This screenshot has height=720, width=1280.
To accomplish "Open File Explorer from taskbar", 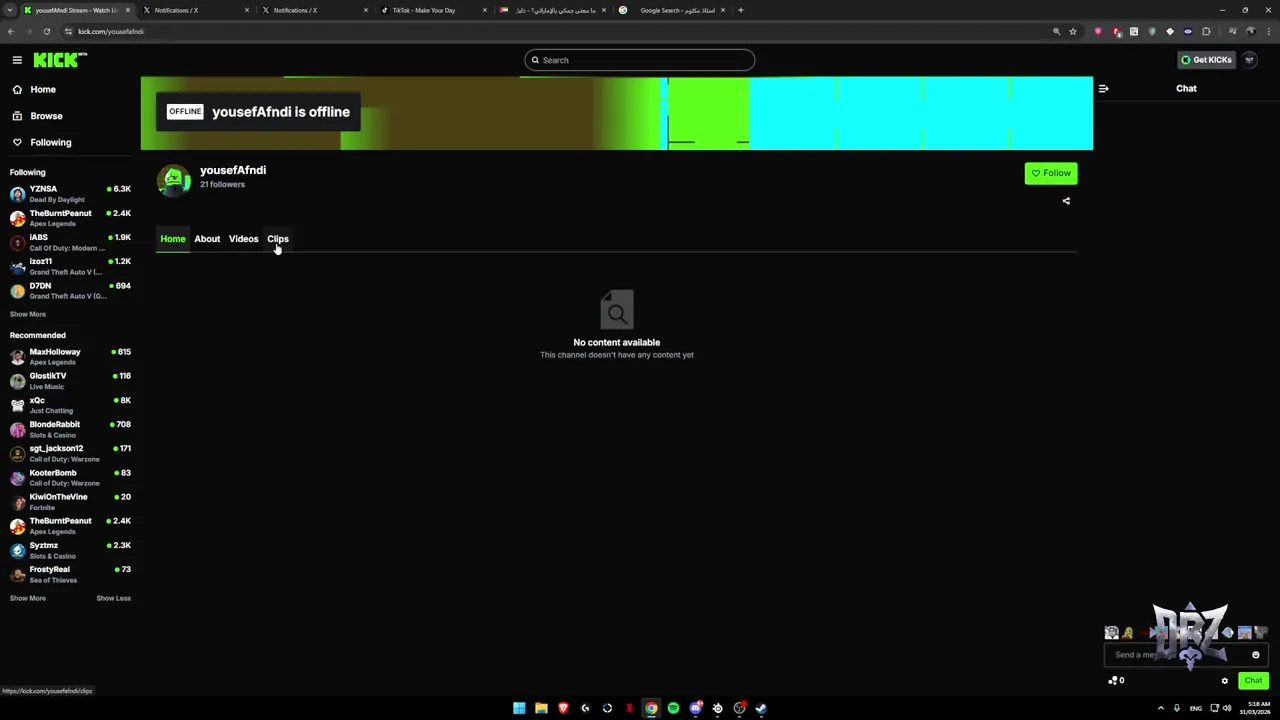I will (x=541, y=708).
